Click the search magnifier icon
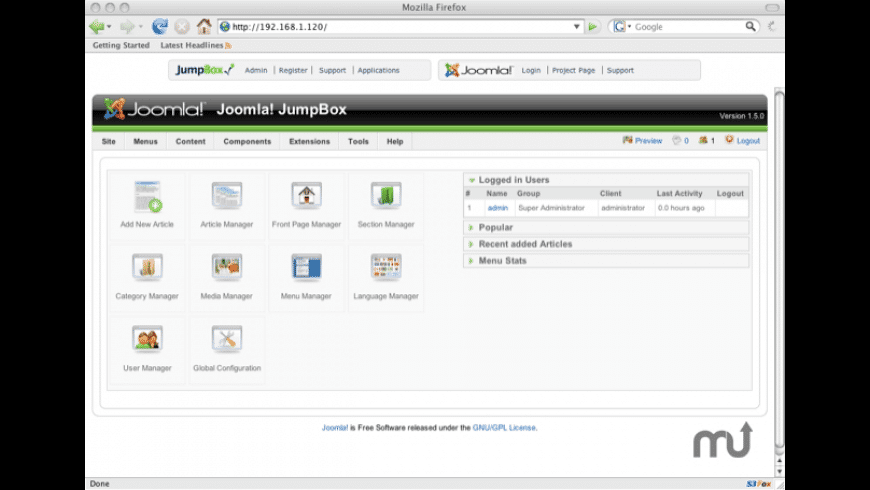Viewport: 870px width, 490px height. (x=750, y=26)
